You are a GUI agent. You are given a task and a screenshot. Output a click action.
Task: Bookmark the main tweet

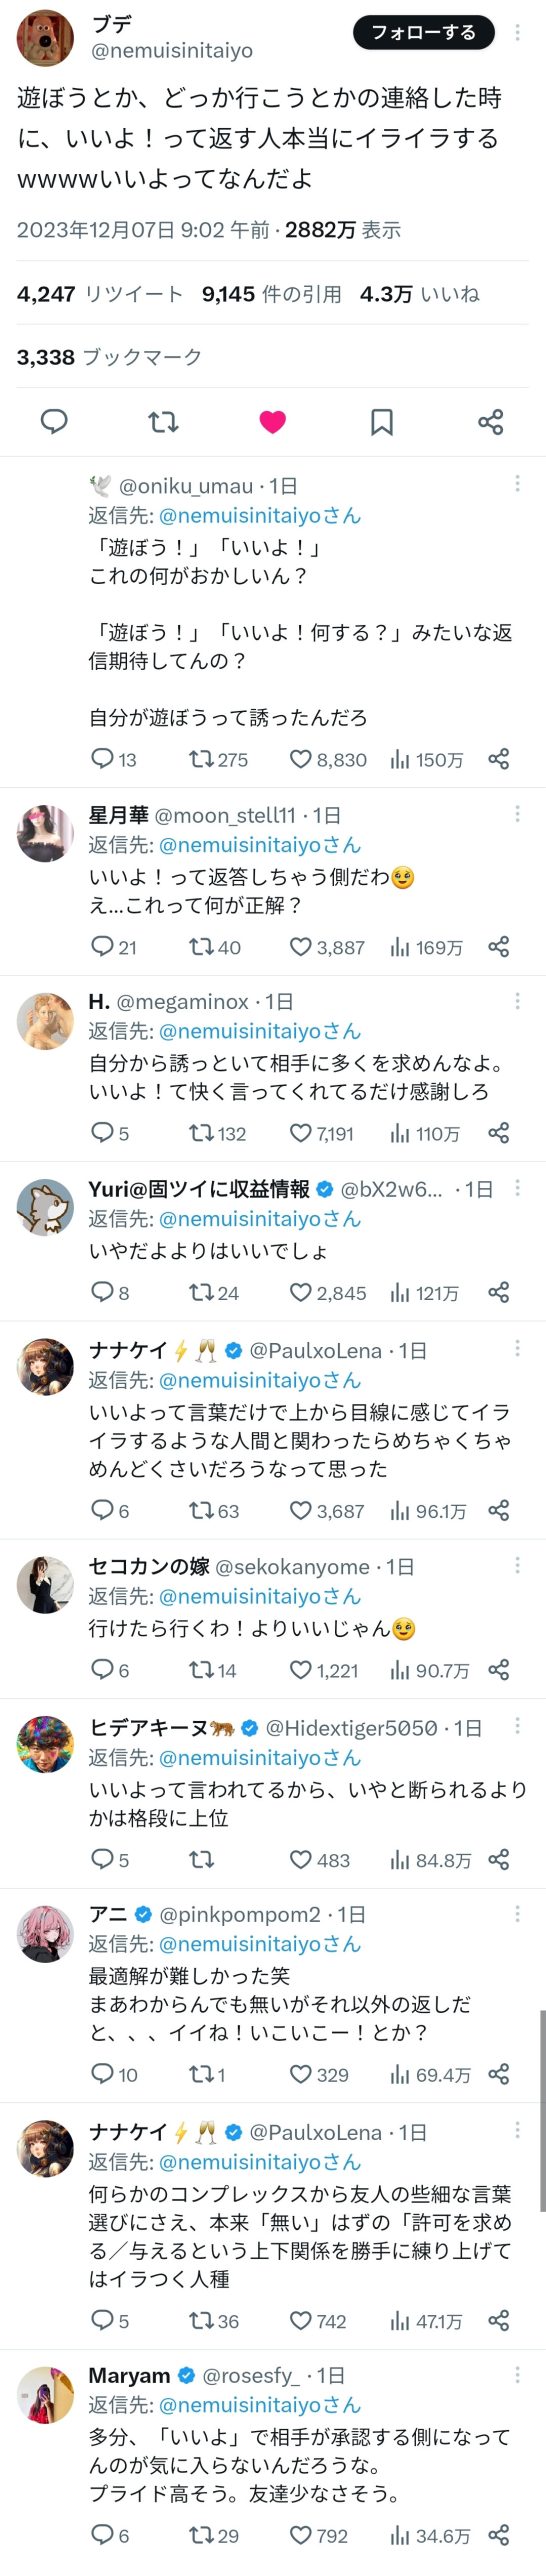click(x=381, y=422)
